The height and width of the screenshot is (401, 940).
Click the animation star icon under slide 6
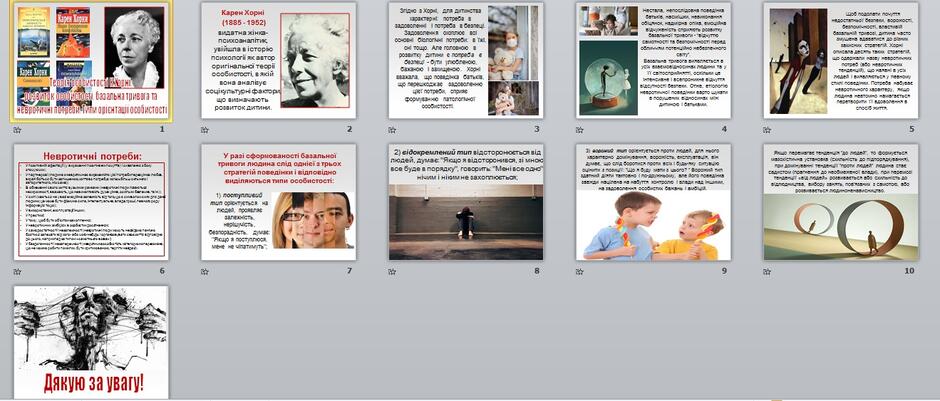click(17, 272)
